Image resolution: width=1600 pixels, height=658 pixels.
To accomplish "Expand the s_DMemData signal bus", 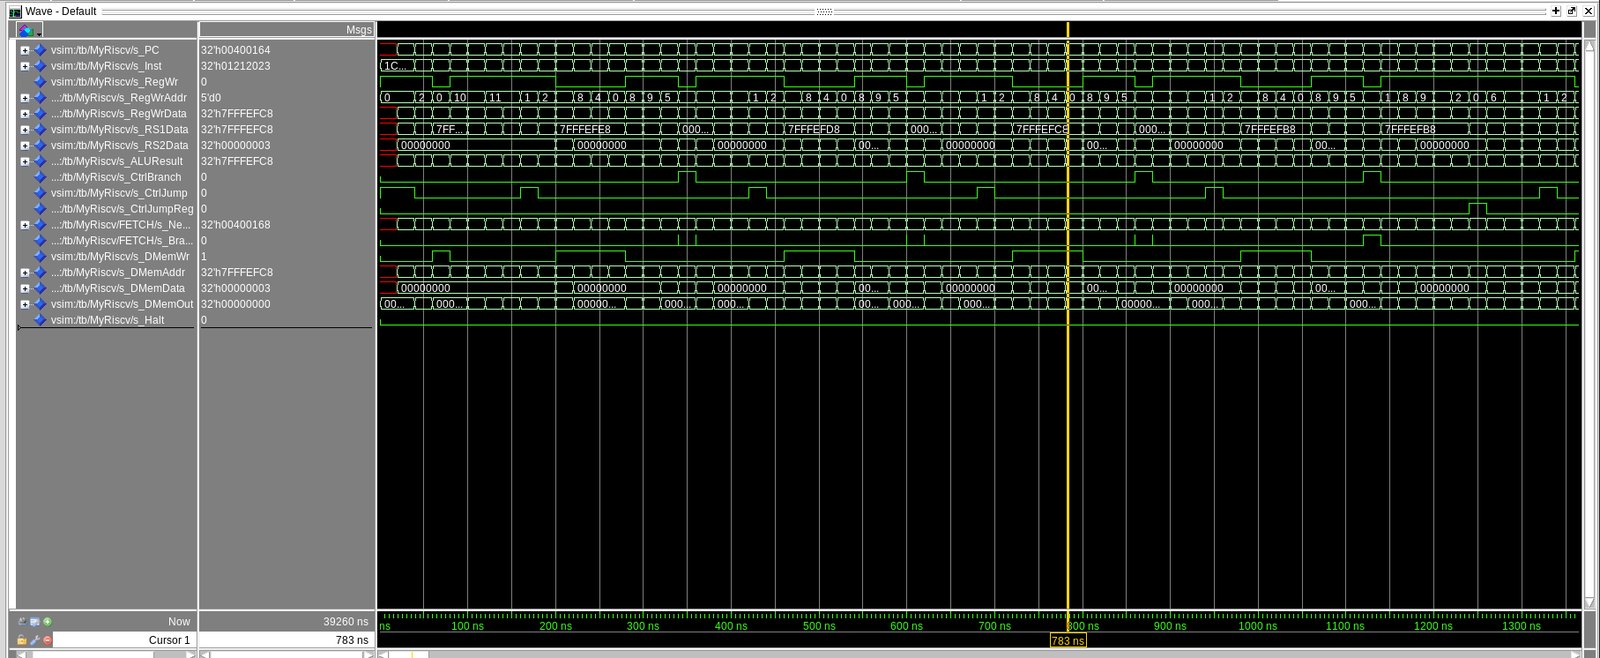I will tap(25, 288).
